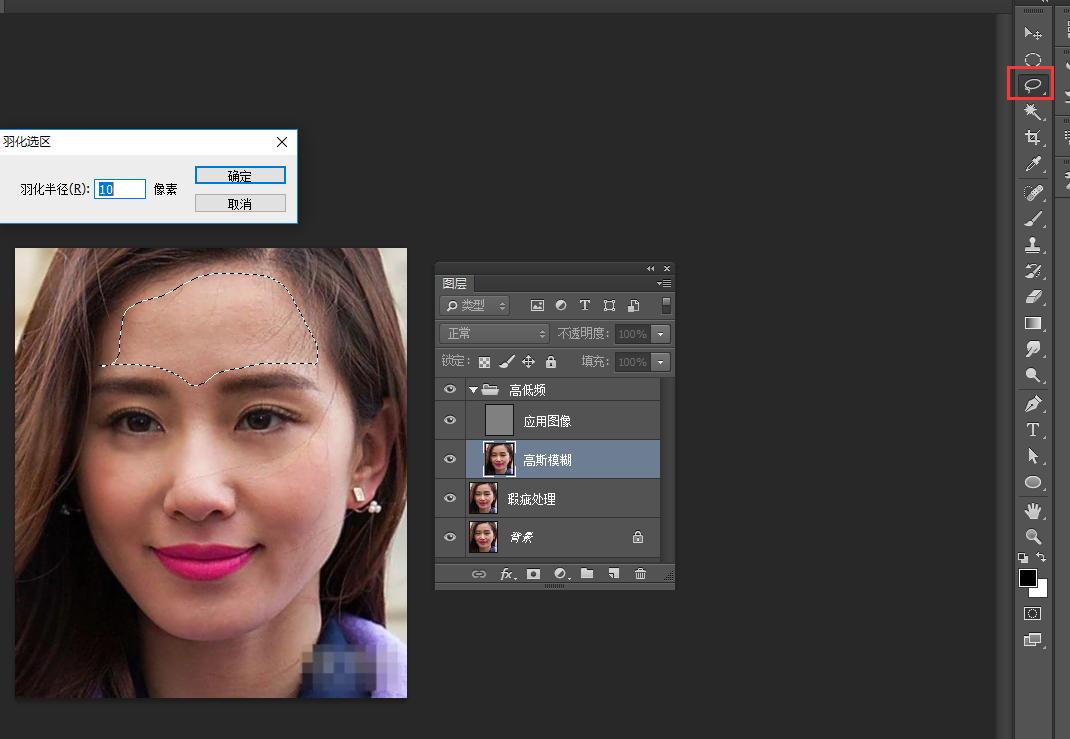Cancel feather dialog with 取消

click(240, 203)
